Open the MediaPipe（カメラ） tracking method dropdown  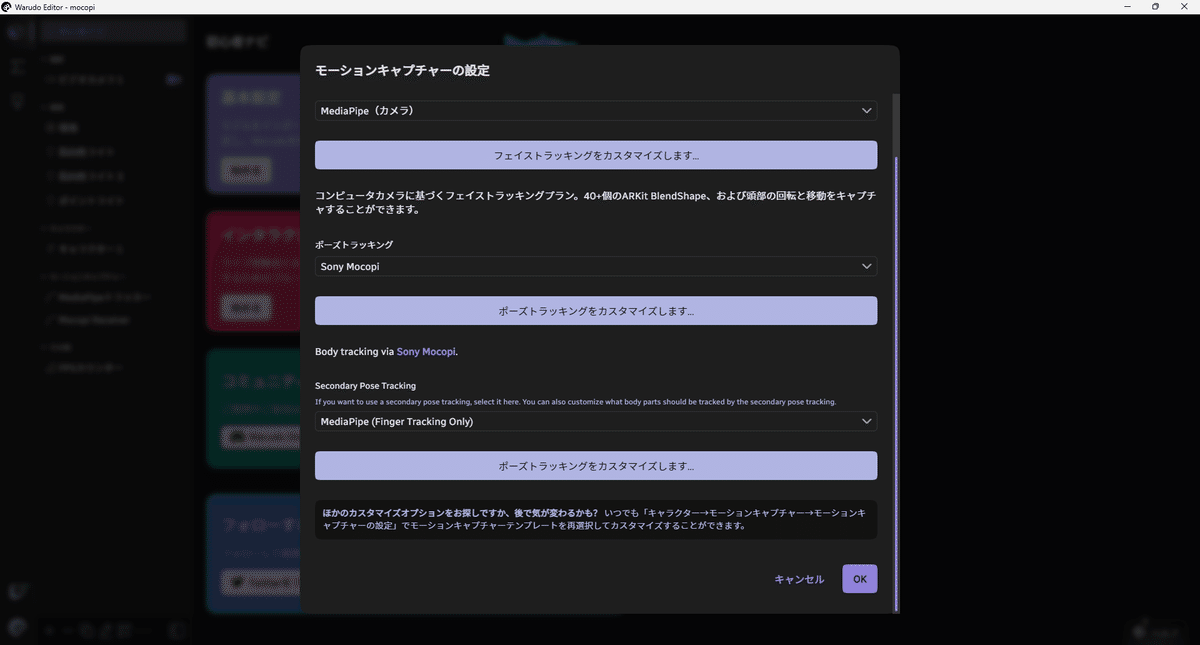[x=596, y=110]
